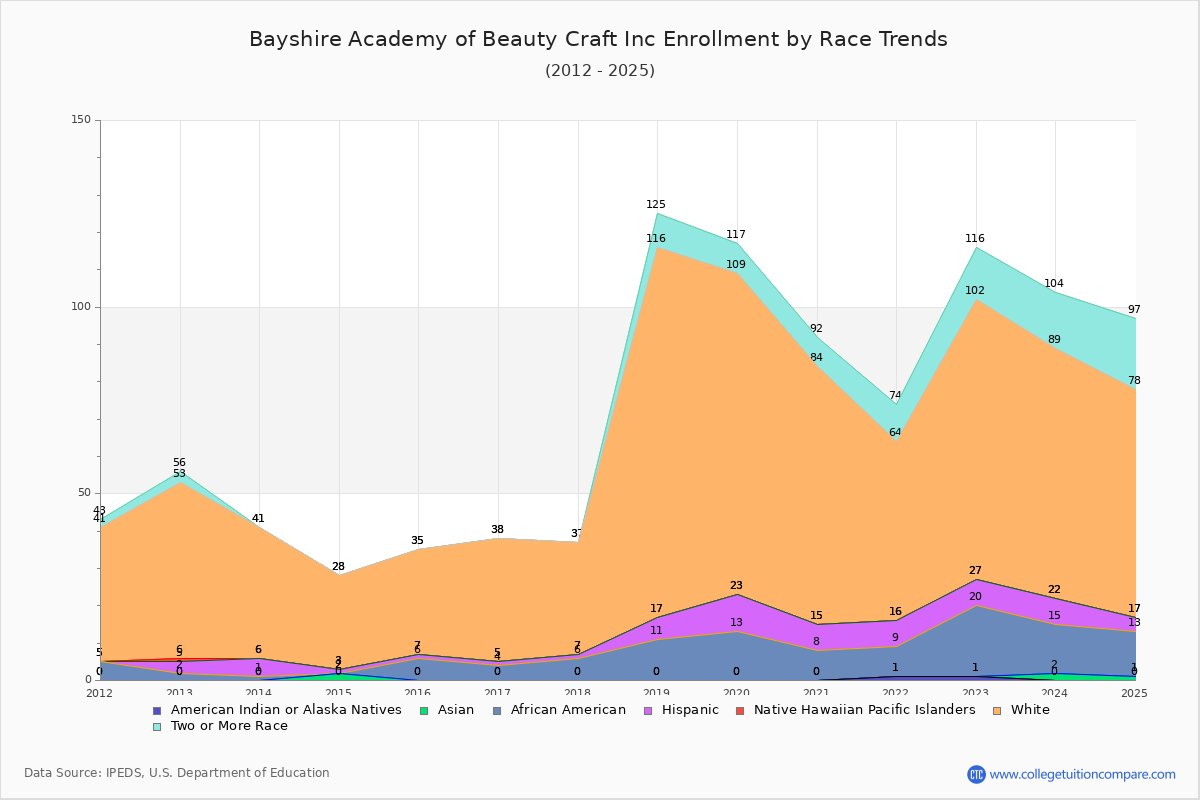1200x800 pixels.
Task: Click the 50 y-axis label
Action: (x=84, y=493)
